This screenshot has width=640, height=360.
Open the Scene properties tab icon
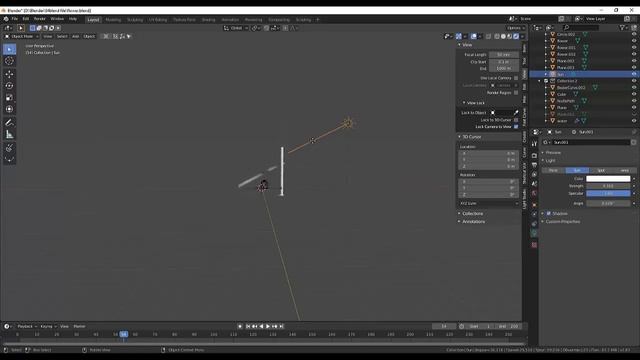[534, 184]
